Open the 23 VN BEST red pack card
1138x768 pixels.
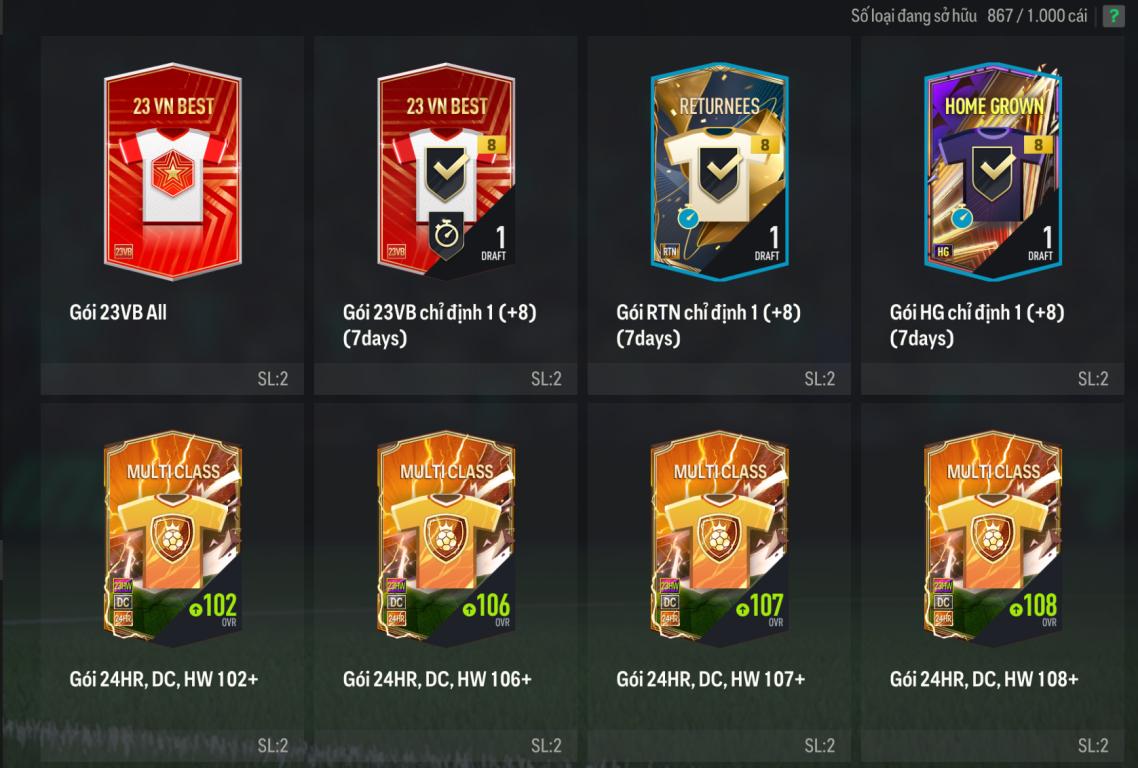173,171
